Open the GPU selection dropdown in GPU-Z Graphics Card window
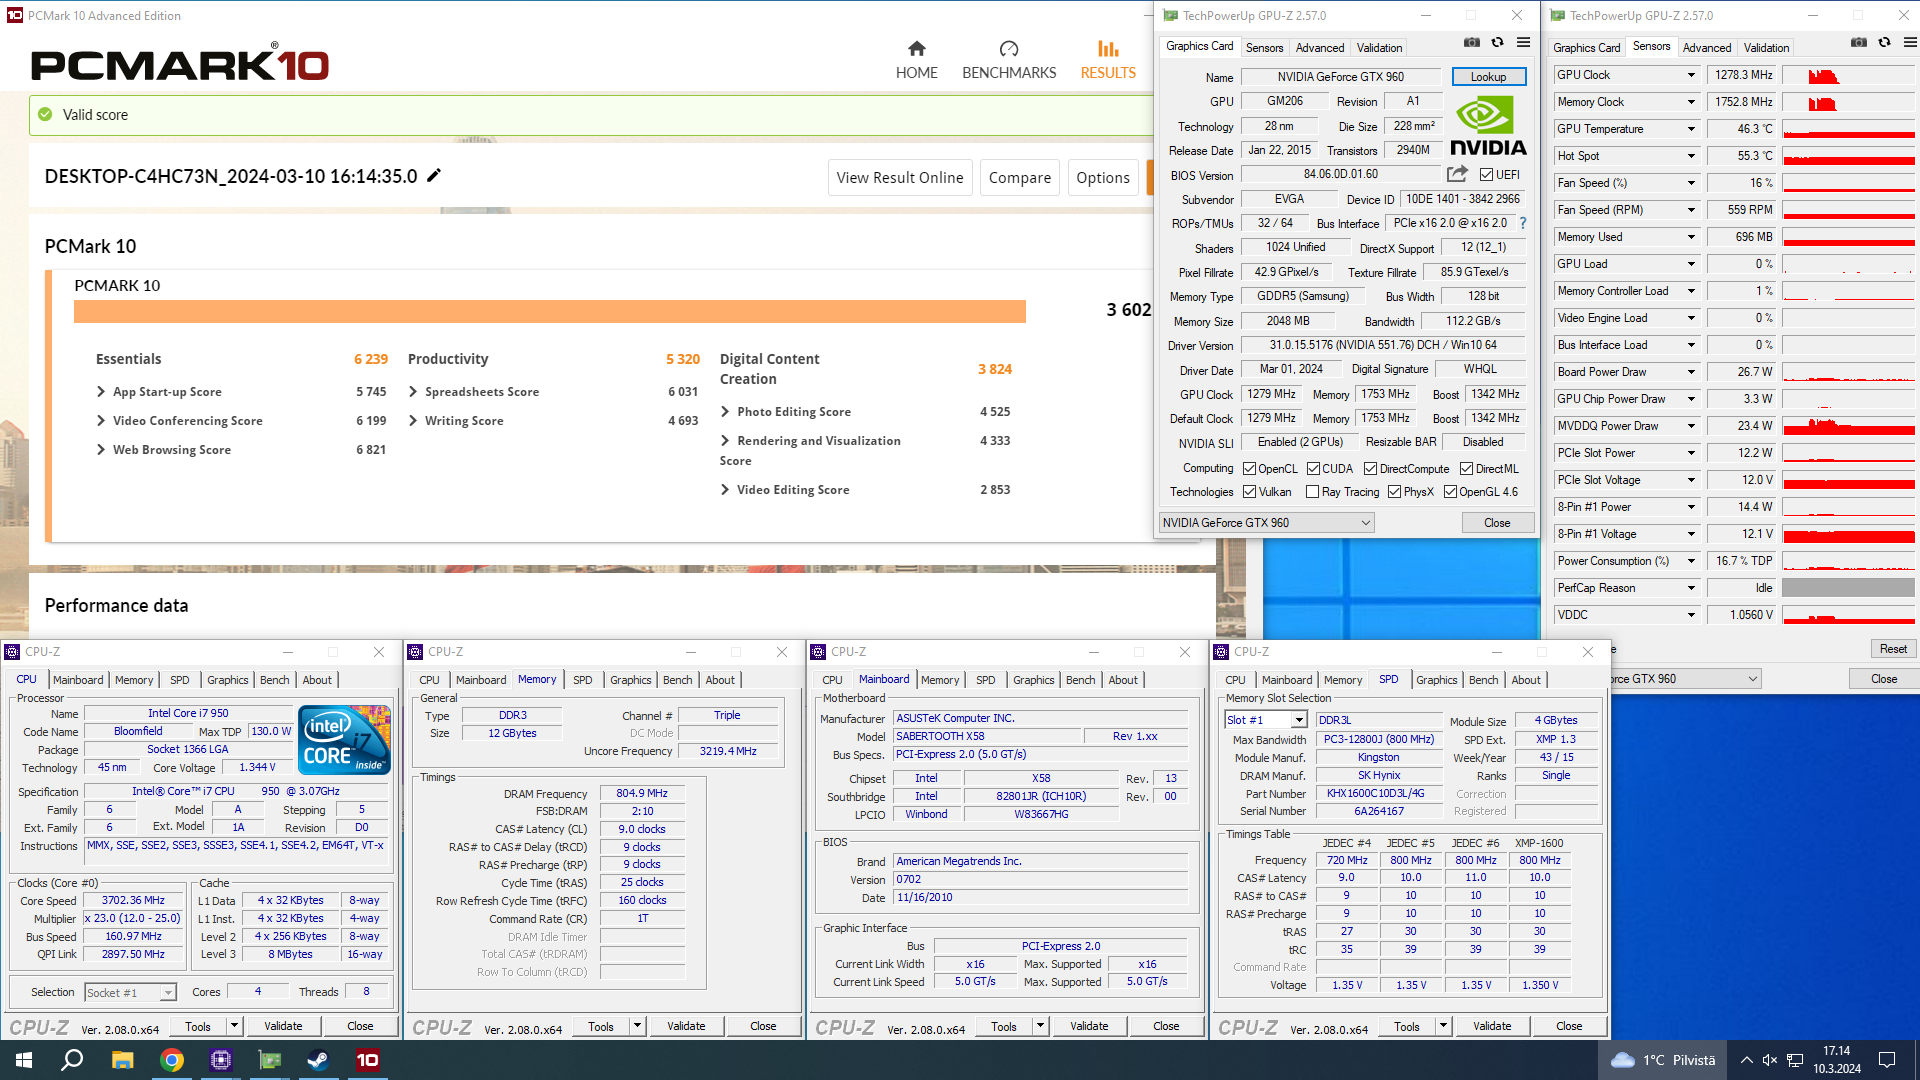 (1266, 523)
